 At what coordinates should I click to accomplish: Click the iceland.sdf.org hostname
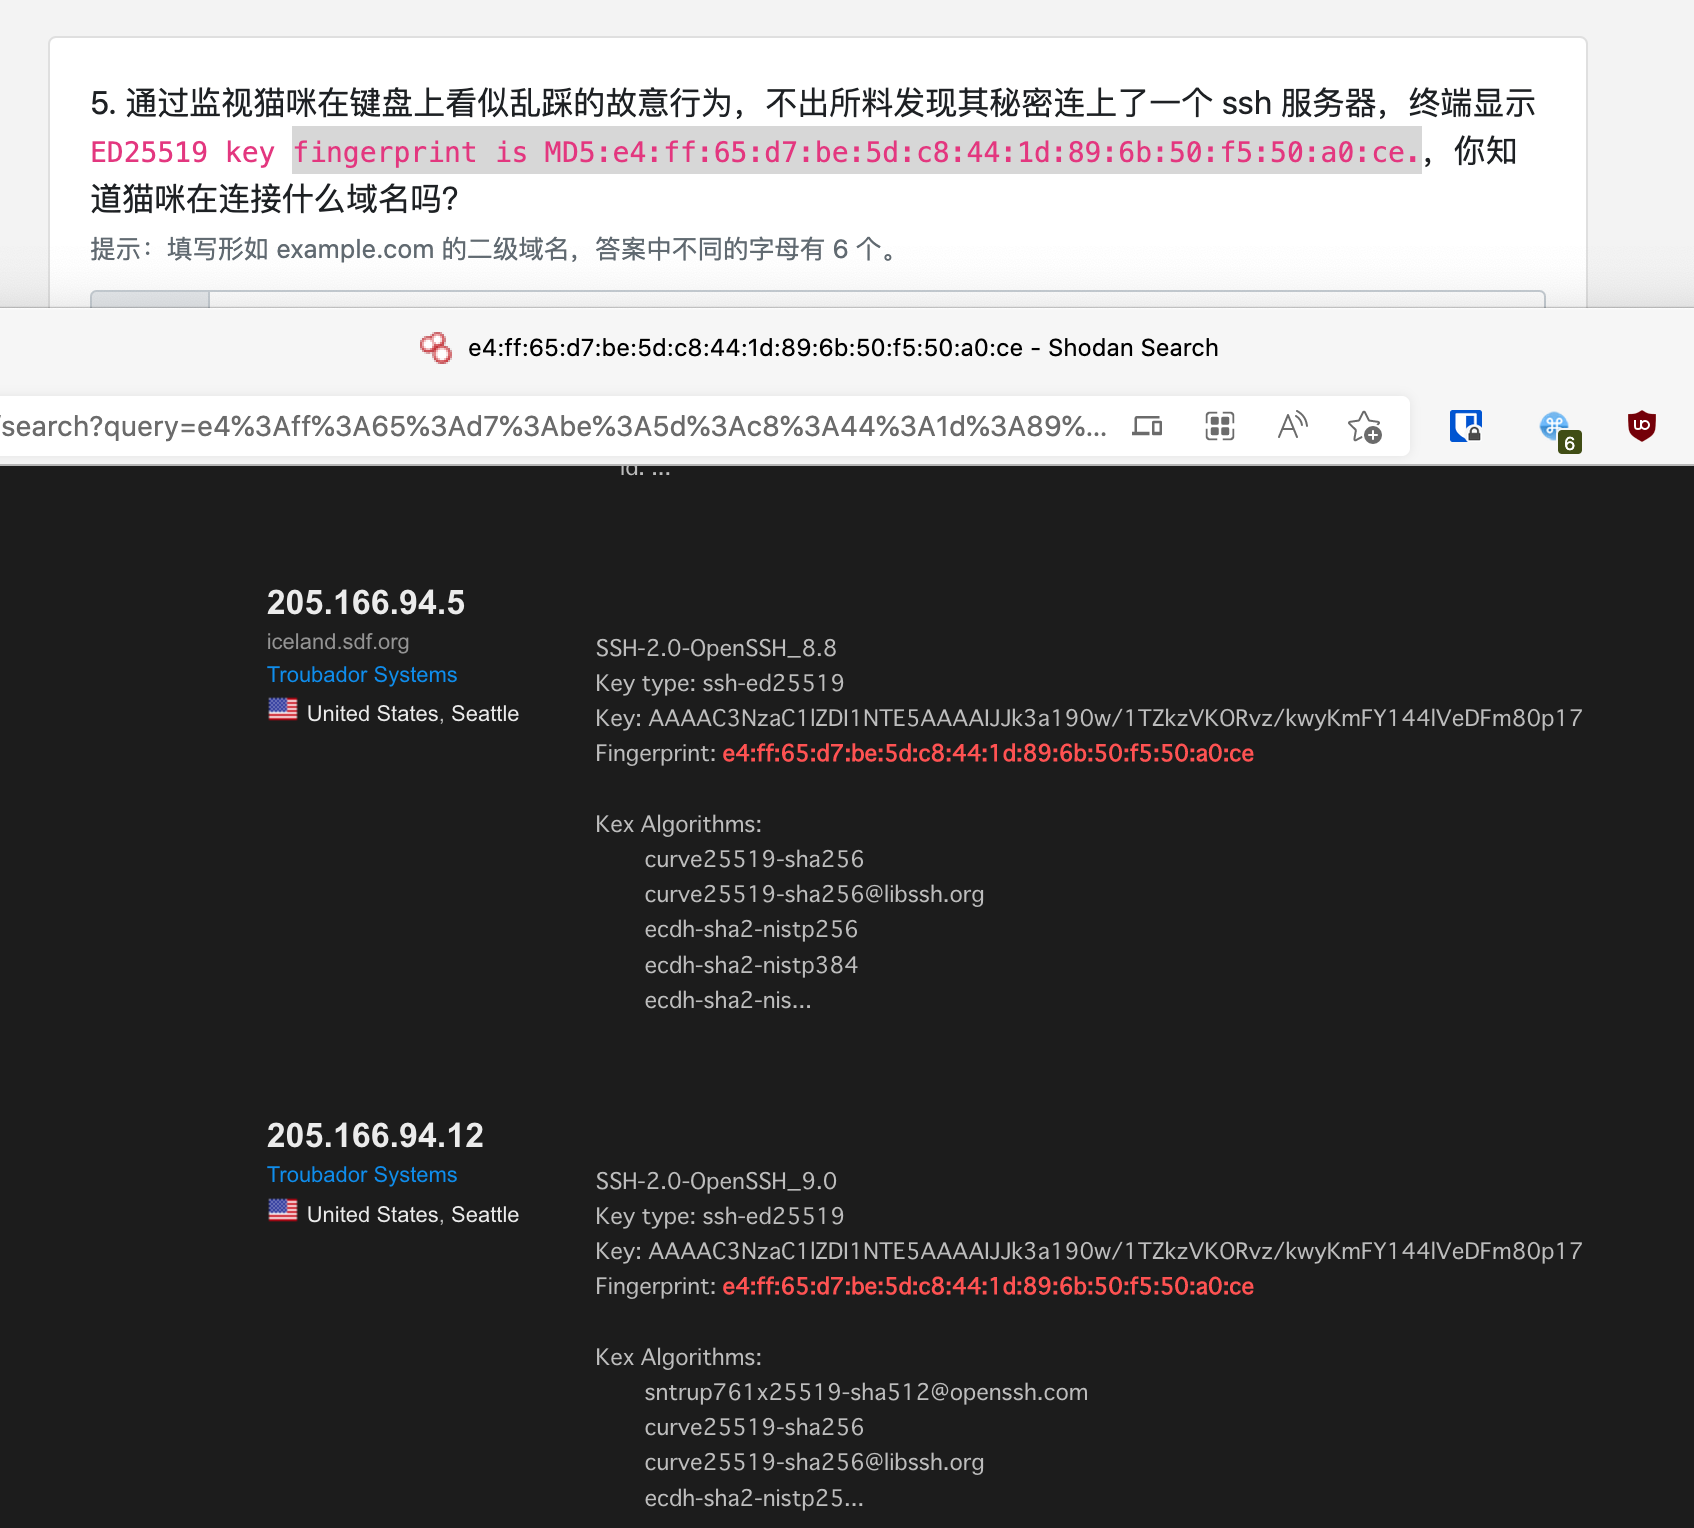click(x=338, y=642)
